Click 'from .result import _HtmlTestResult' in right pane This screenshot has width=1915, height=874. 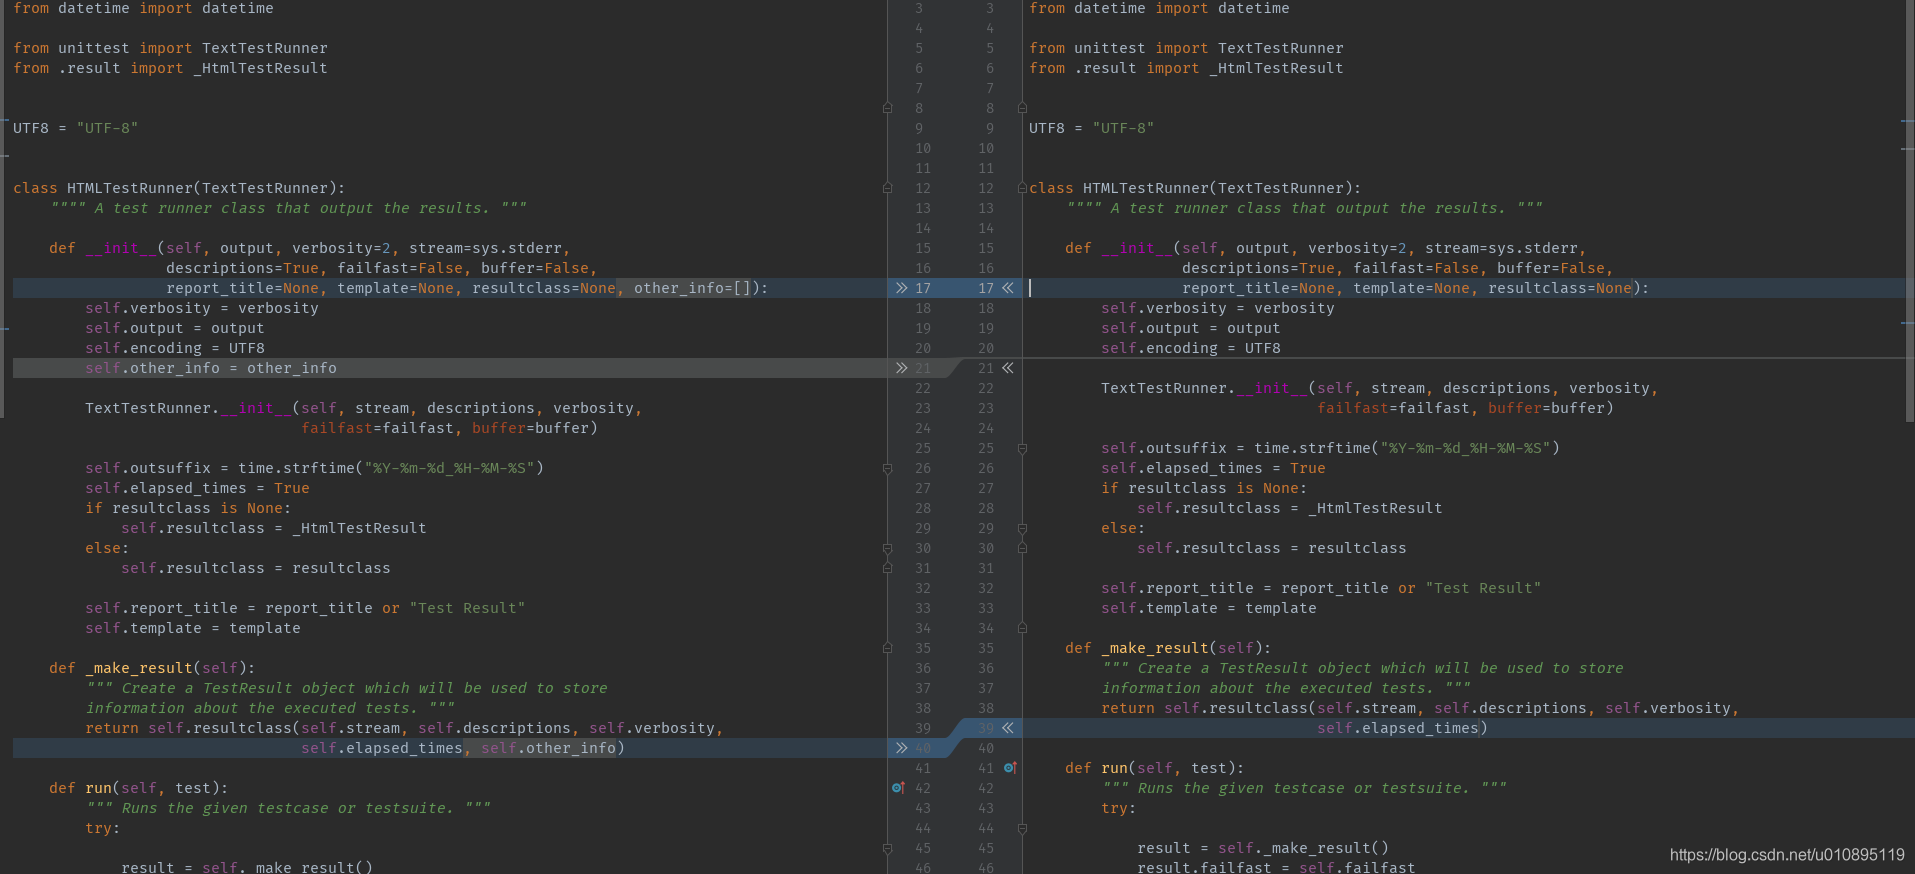[x=1186, y=68]
